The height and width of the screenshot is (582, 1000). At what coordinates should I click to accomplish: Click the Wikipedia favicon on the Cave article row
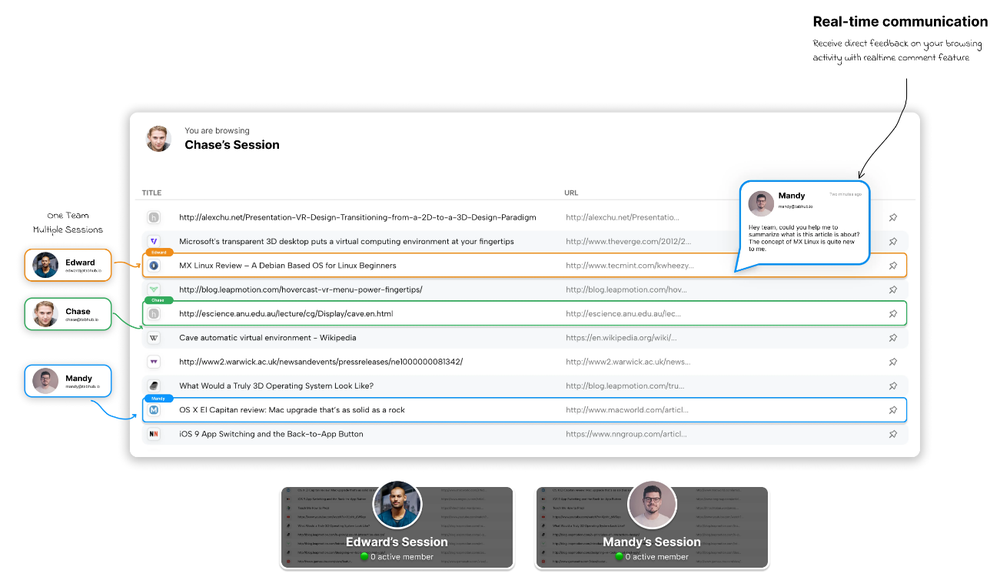tap(154, 337)
